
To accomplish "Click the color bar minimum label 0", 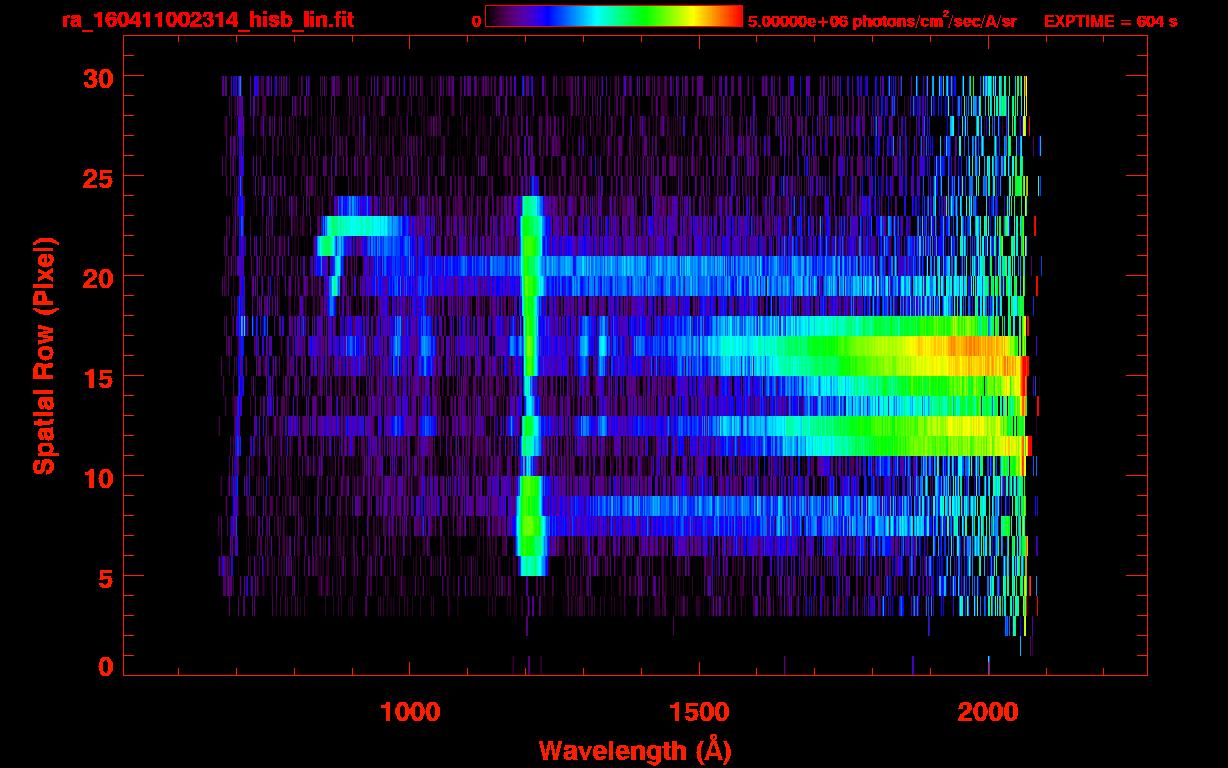I will click(x=476, y=21).
